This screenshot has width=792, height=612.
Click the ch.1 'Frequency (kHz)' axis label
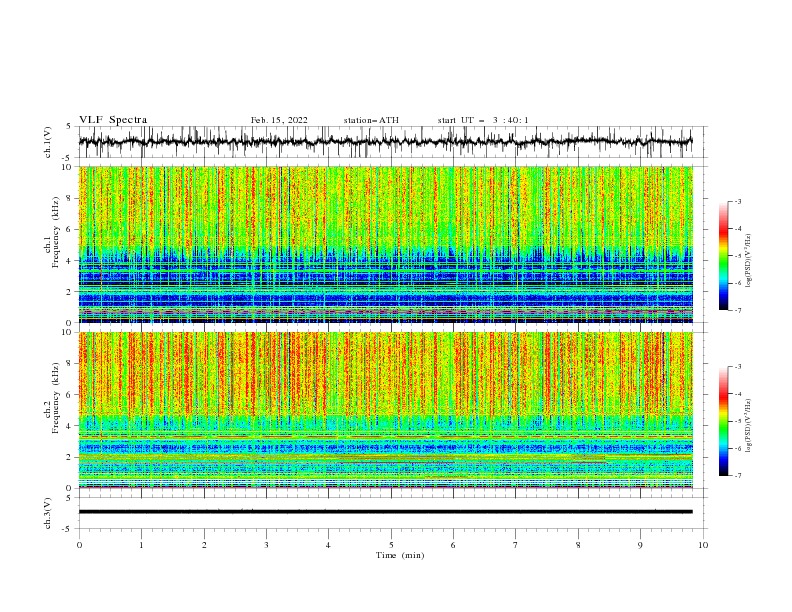(x=56, y=232)
